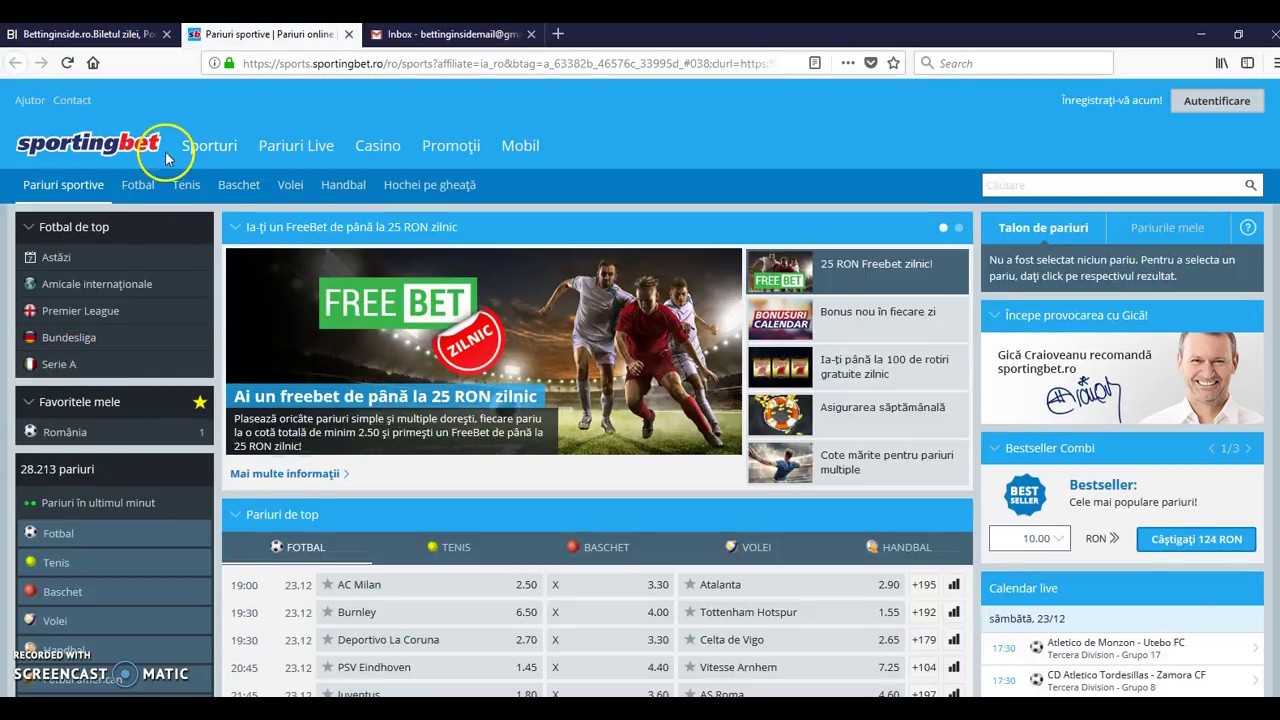This screenshot has width=1280, height=720.
Task: Open the bet slip help question icon
Action: pyautogui.click(x=1248, y=227)
